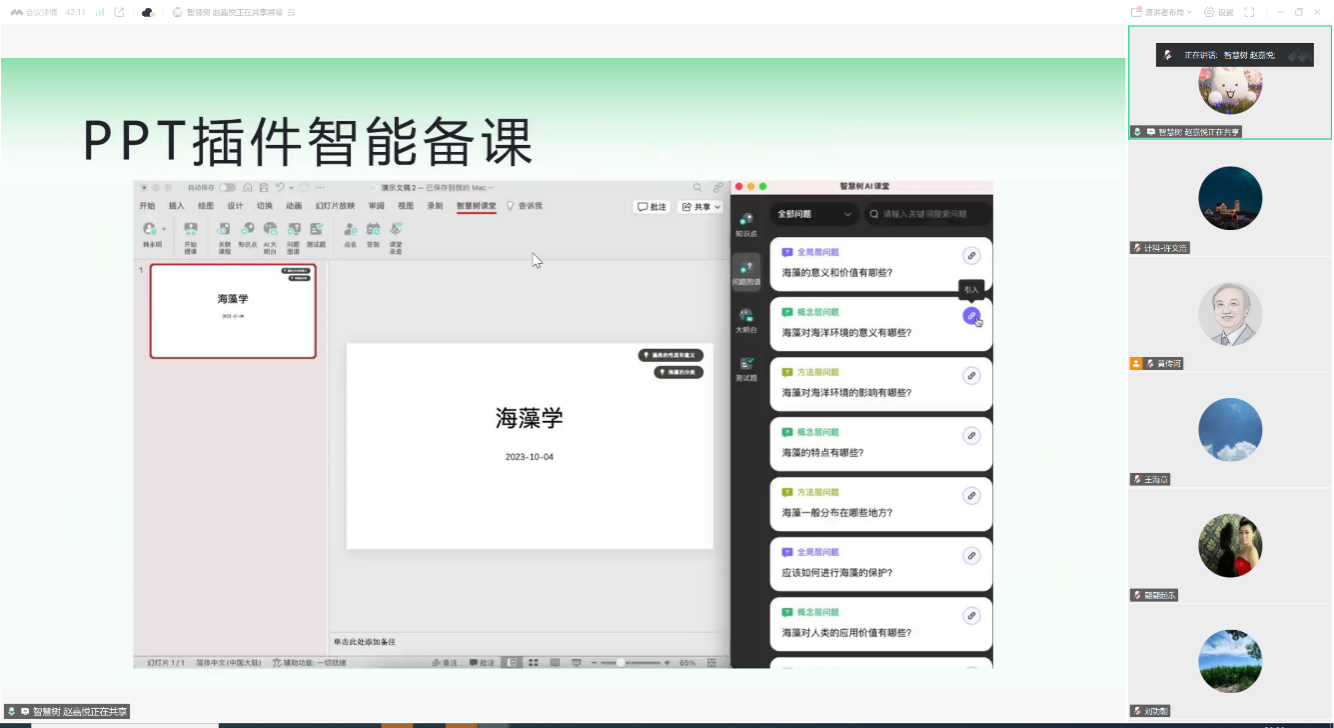Expand the 演讲者布局 layout menu
Screen dimensions: 1334x728
tap(1164, 12)
